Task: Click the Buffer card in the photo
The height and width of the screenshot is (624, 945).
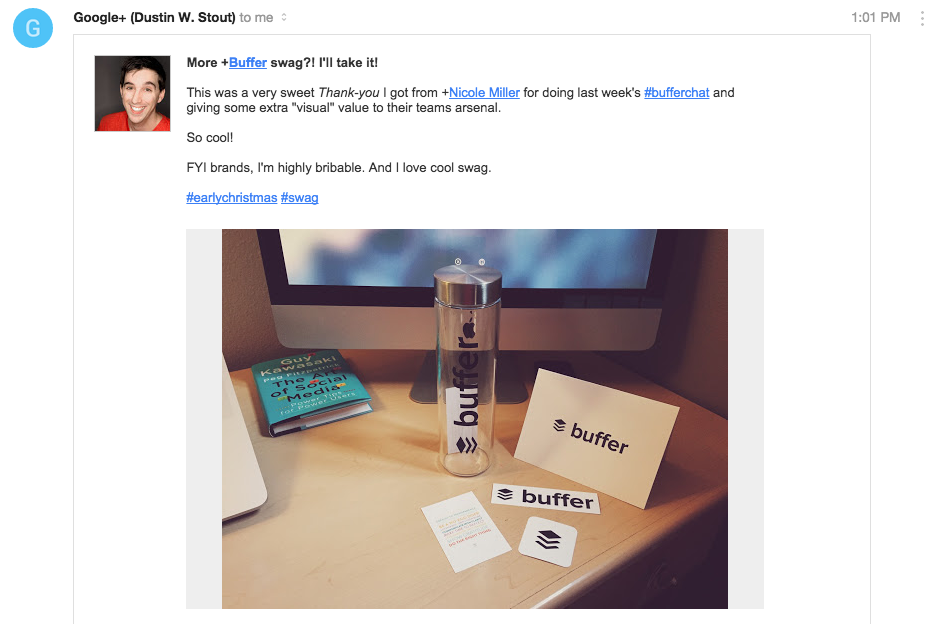Action: click(x=597, y=437)
